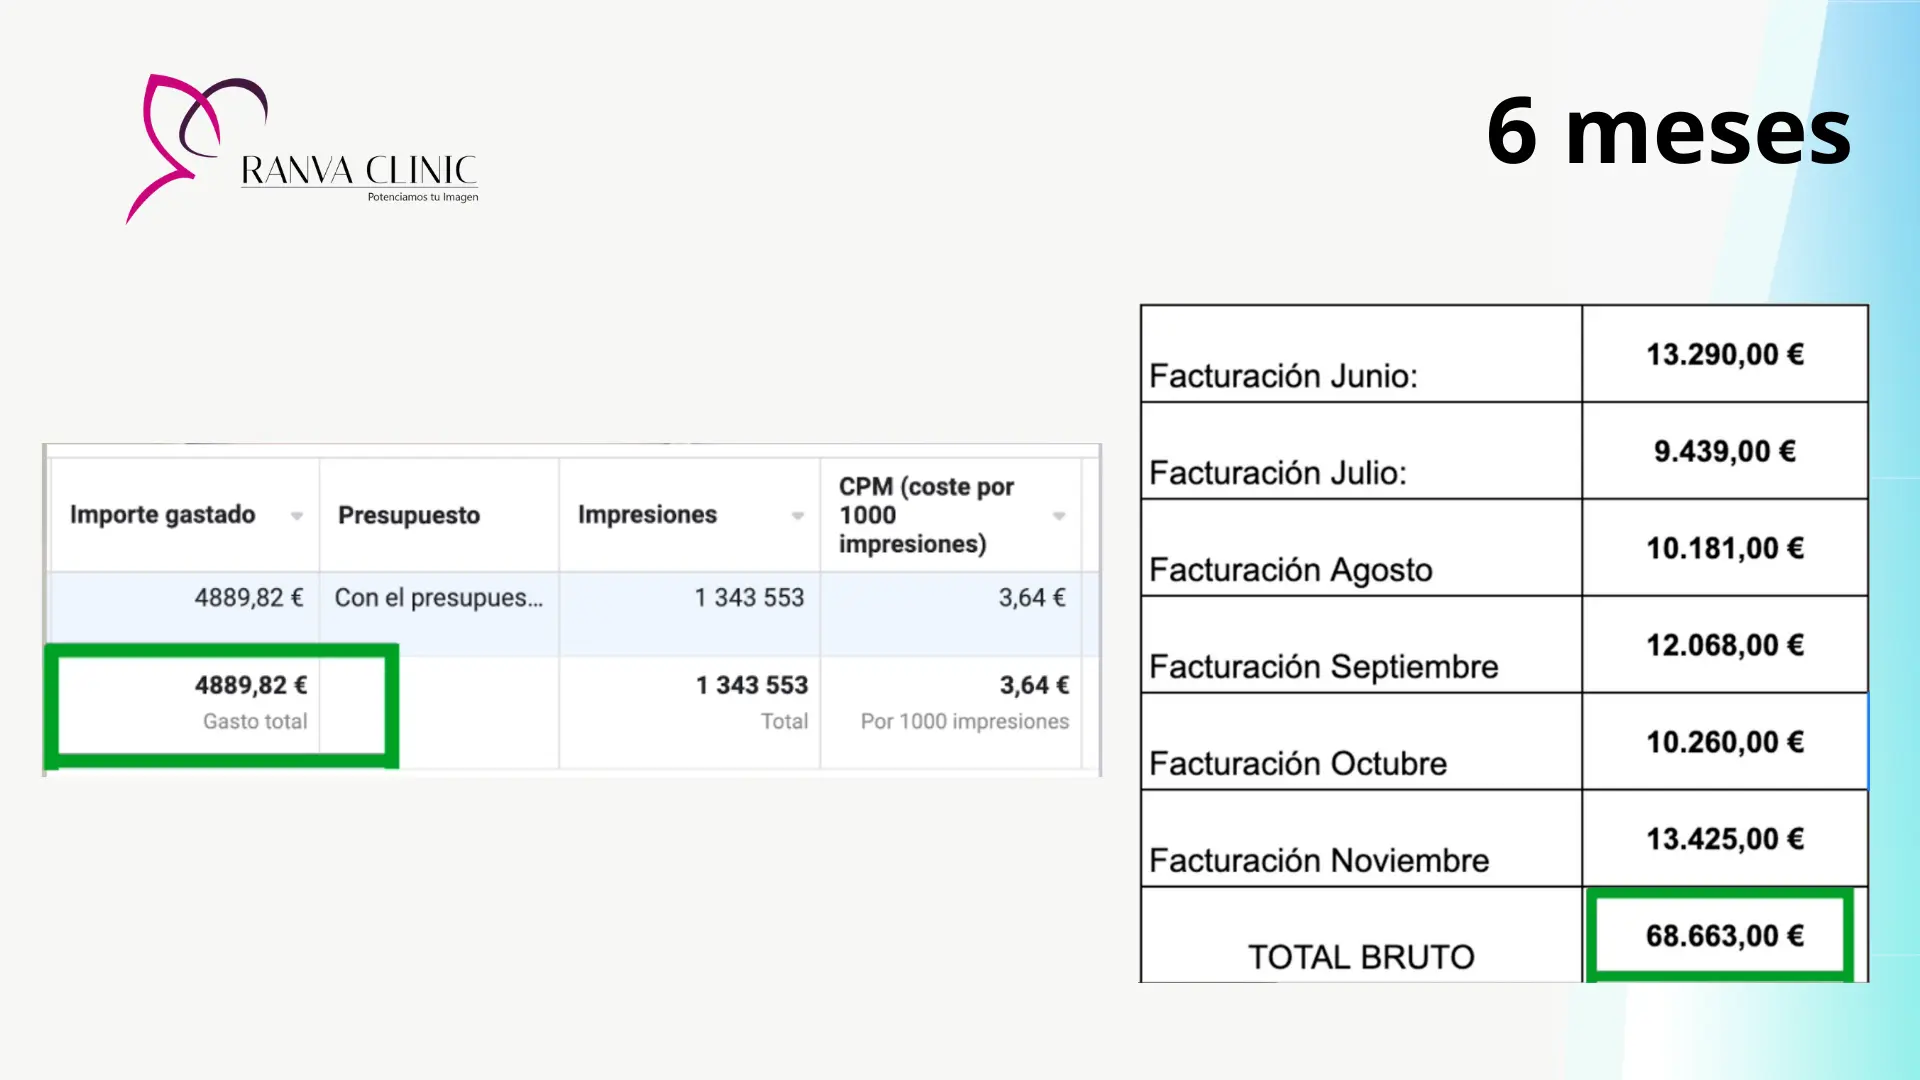Select the 13.425,00 € Noviembre amount

click(x=1724, y=839)
